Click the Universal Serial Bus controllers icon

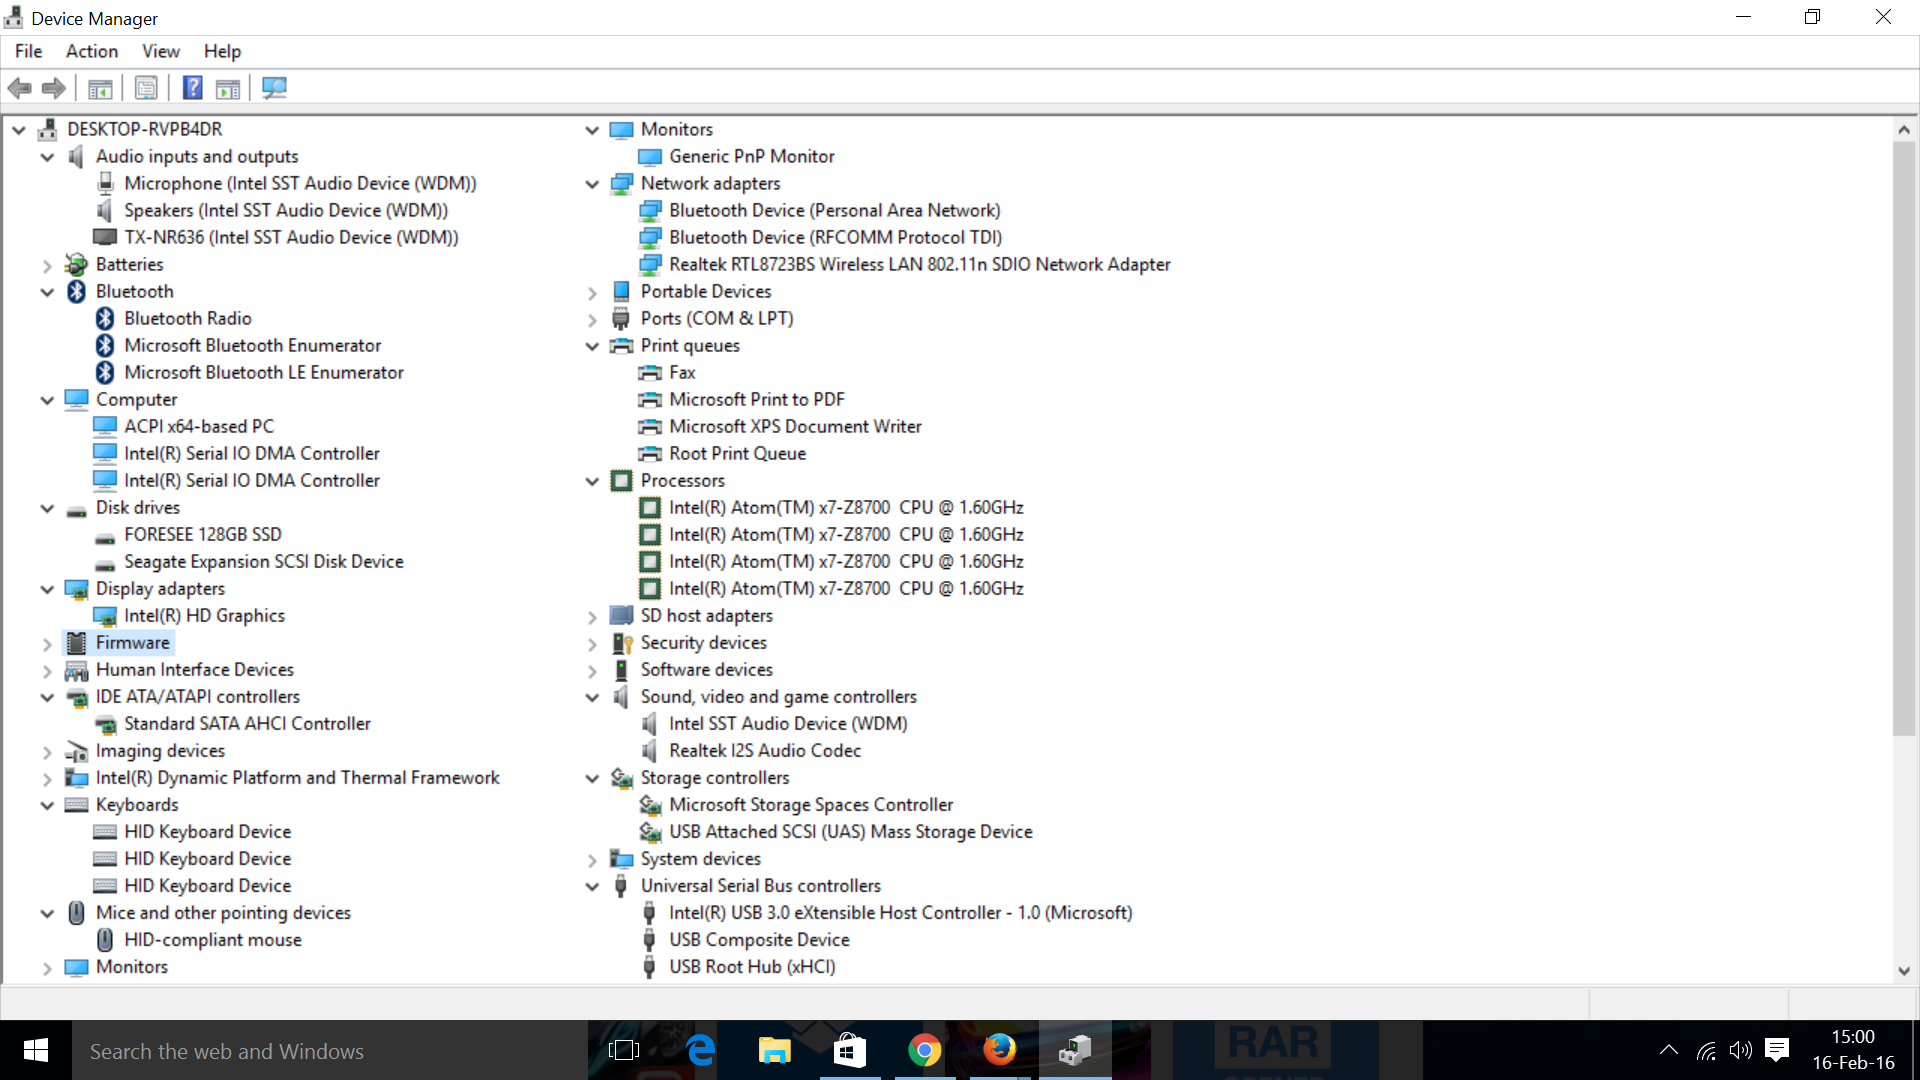[x=622, y=885]
